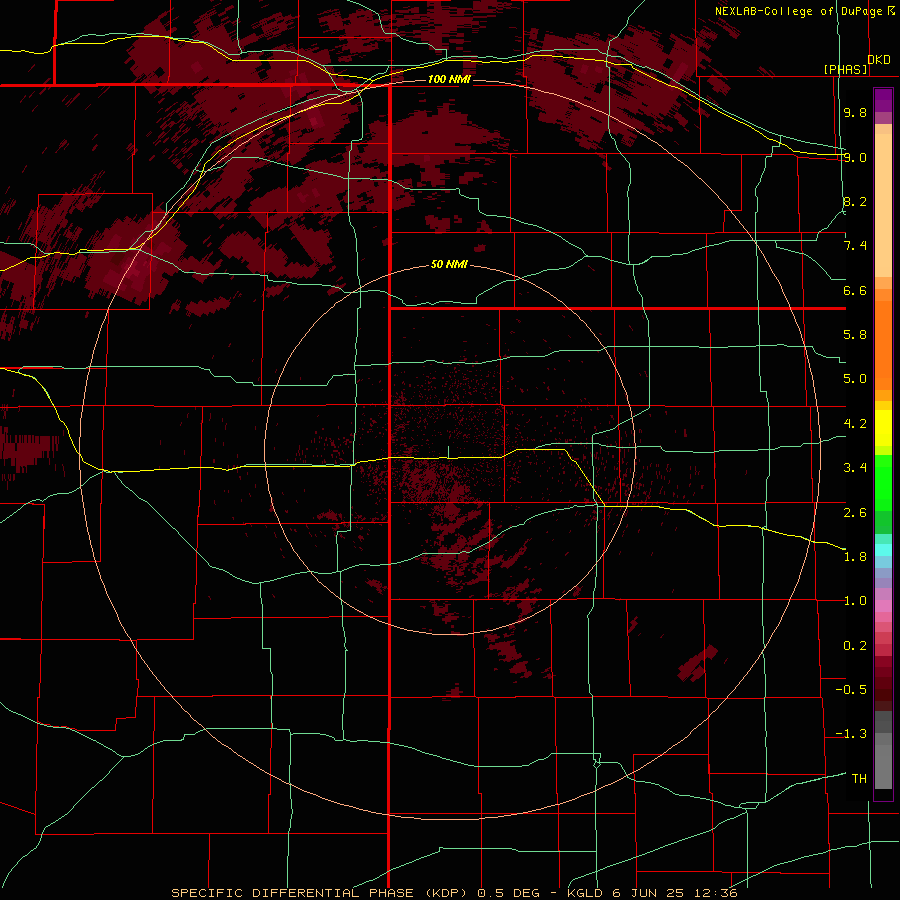The height and width of the screenshot is (900, 900).
Task: Click the 7.4 scale value
Action: coord(855,246)
